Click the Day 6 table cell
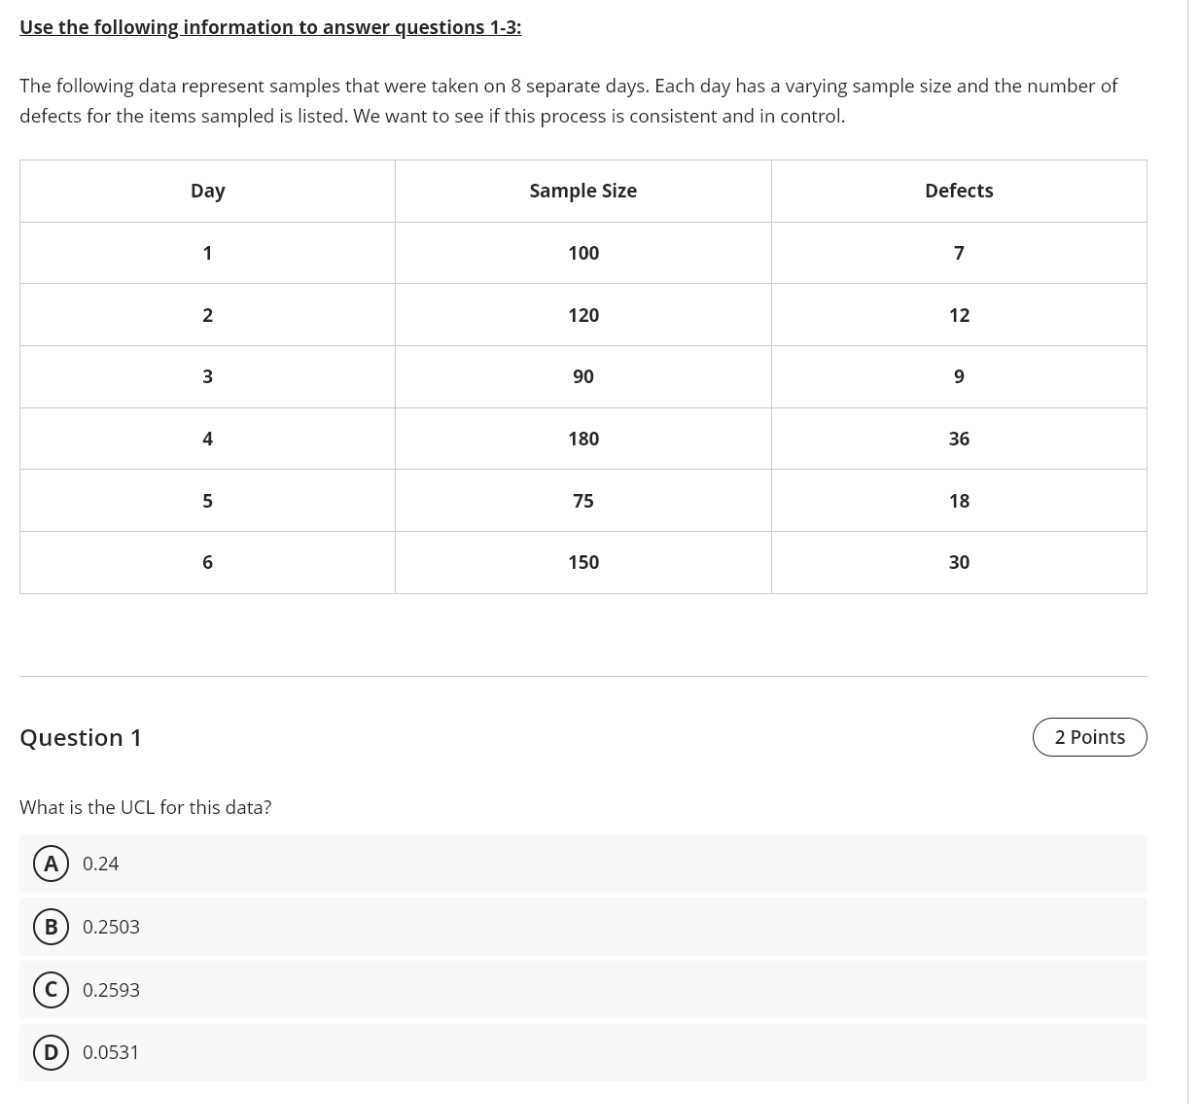The image size is (1200, 1104). [x=206, y=562]
